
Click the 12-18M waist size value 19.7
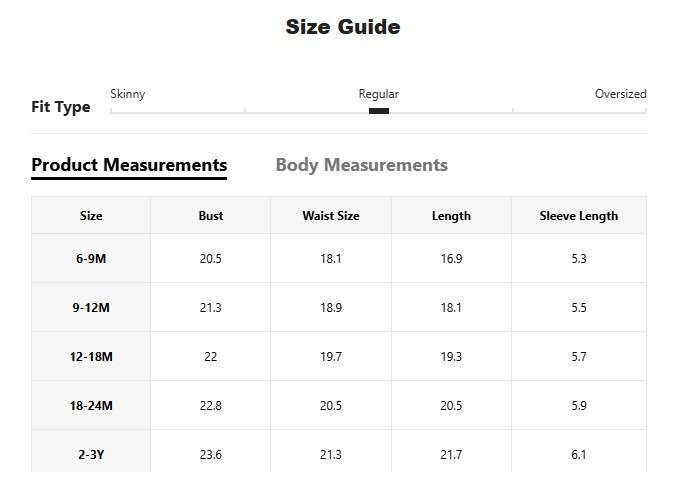click(331, 356)
